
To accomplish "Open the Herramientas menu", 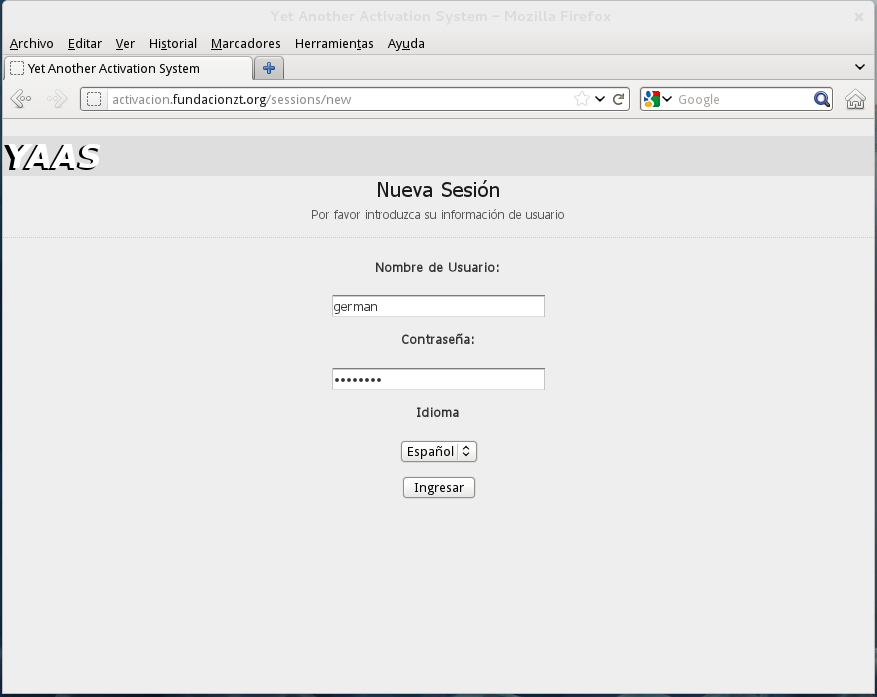I will pos(334,43).
